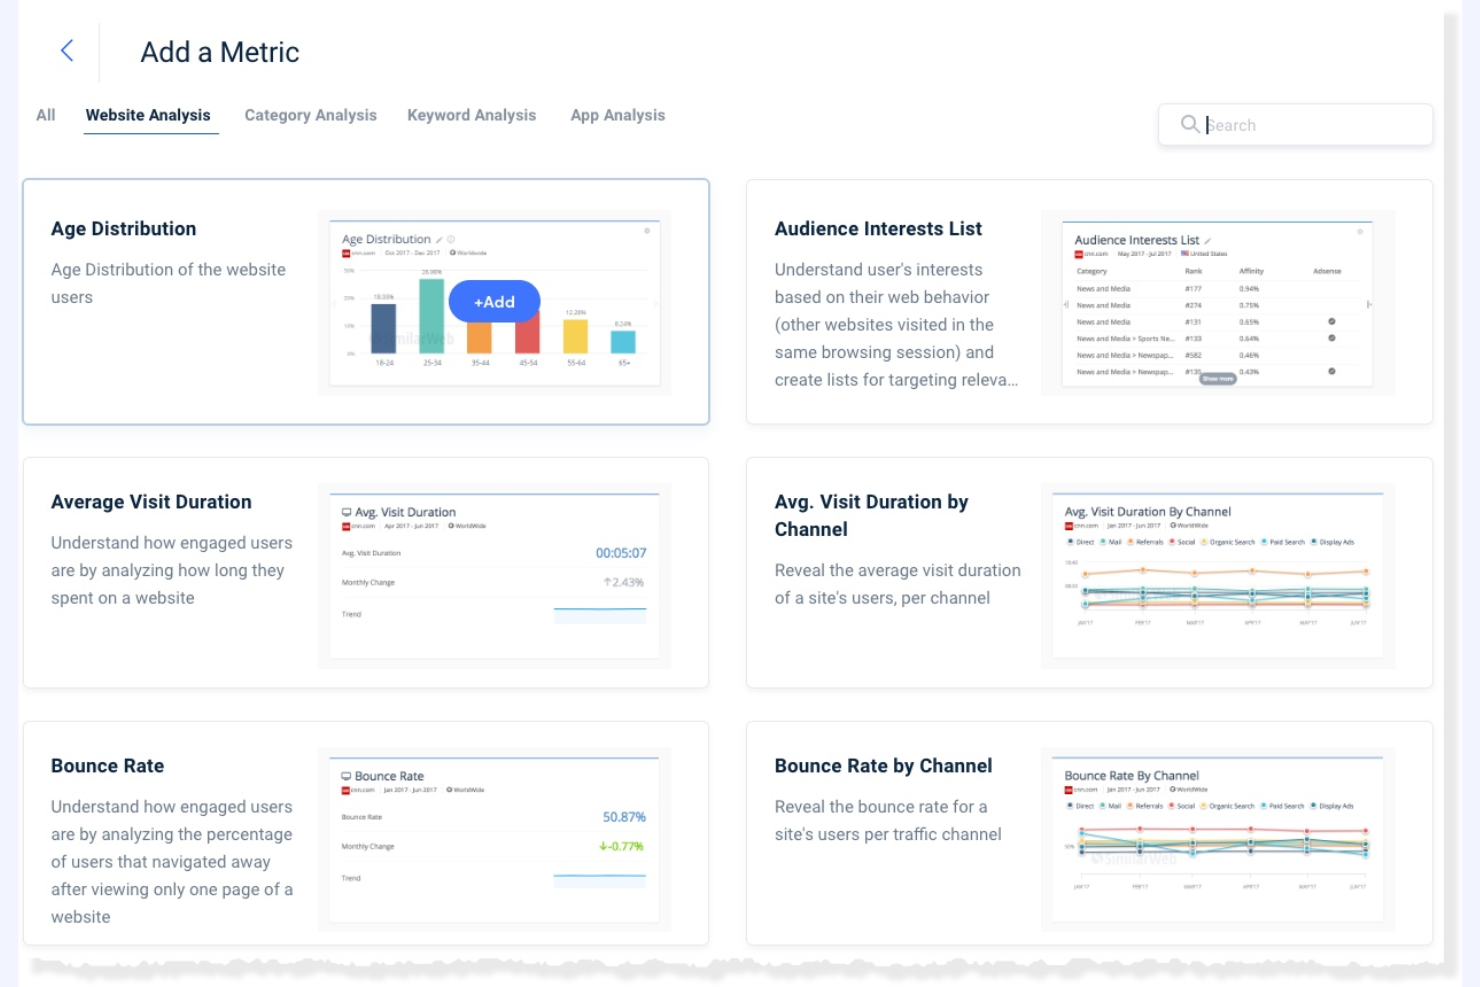Click the Worldwide globe icon in the Avg. Visit Duration preview
Viewport: 1480px width, 987px height.
[451, 526]
